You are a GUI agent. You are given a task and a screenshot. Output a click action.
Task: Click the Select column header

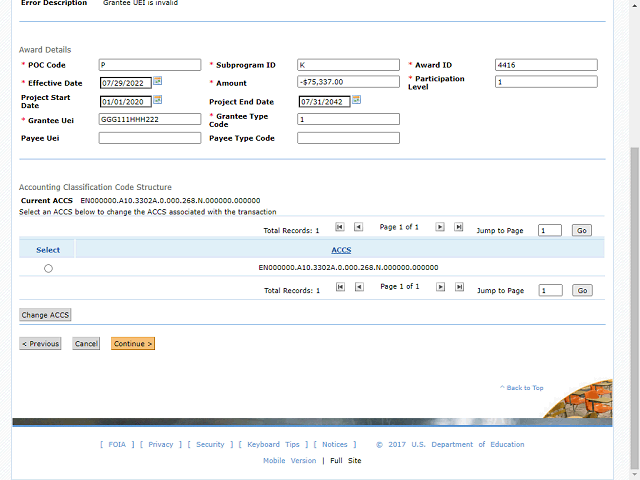click(x=48, y=250)
